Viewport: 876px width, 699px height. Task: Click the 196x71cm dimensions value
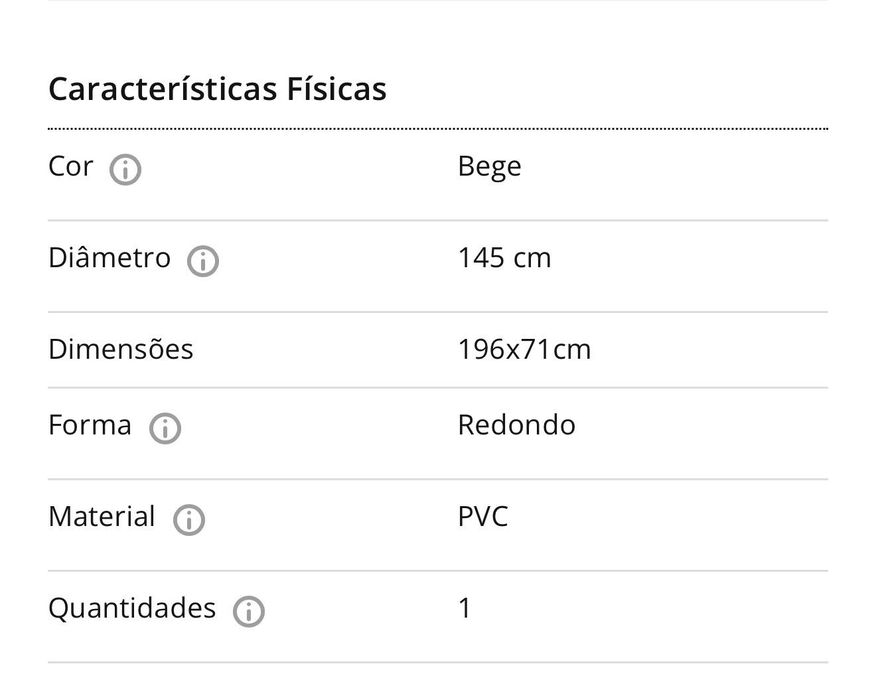[524, 349]
